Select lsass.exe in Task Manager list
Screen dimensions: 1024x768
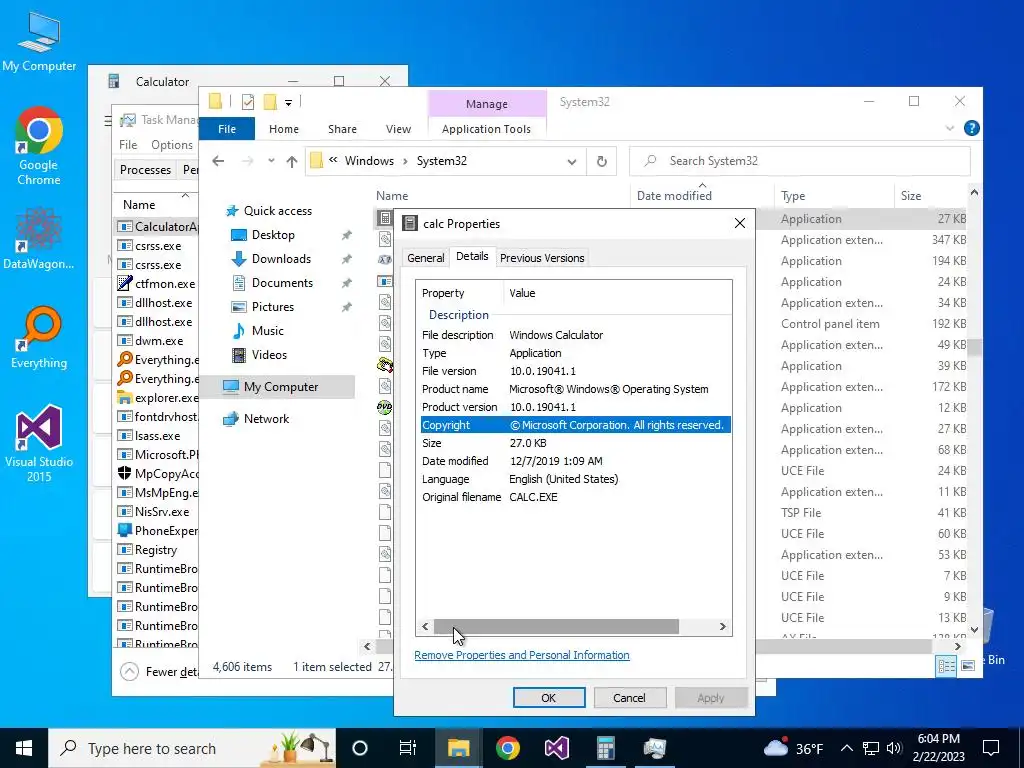pos(157,436)
